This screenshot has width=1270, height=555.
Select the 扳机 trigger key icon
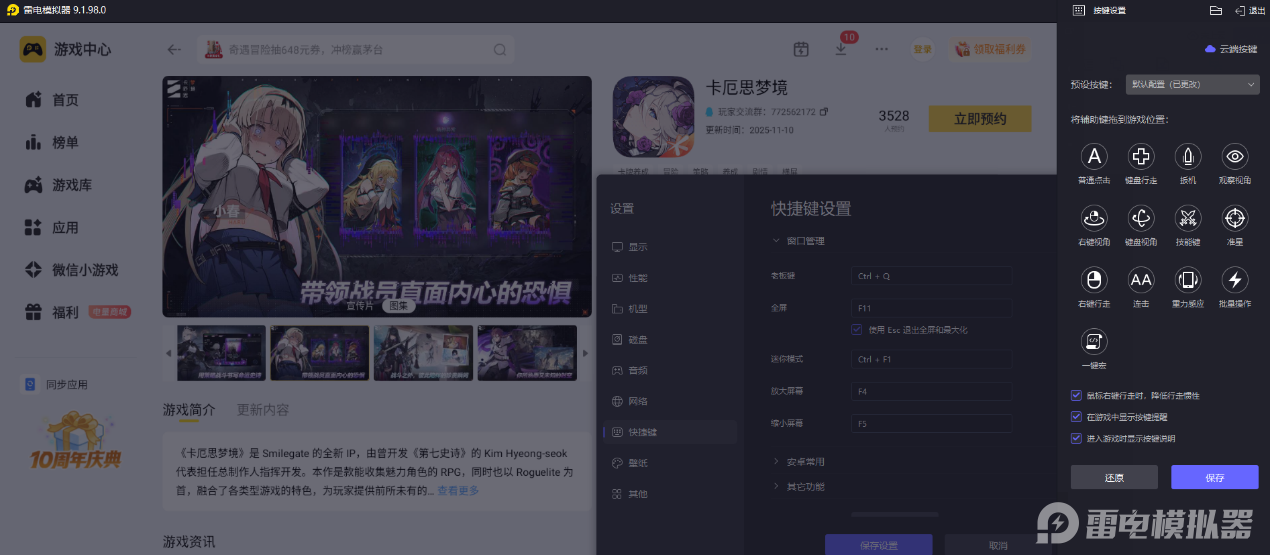tap(1188, 156)
